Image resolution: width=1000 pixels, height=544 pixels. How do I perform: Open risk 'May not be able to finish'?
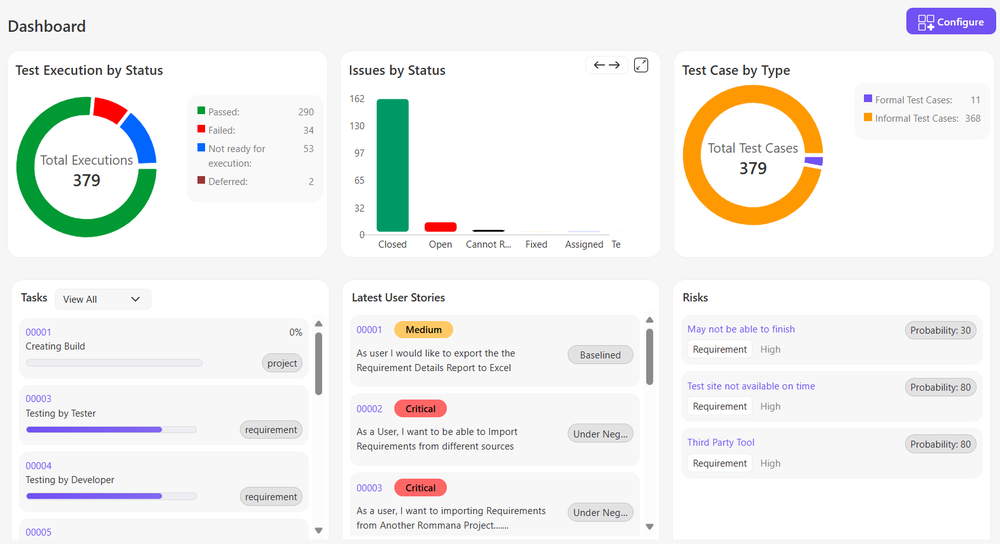(x=740, y=329)
